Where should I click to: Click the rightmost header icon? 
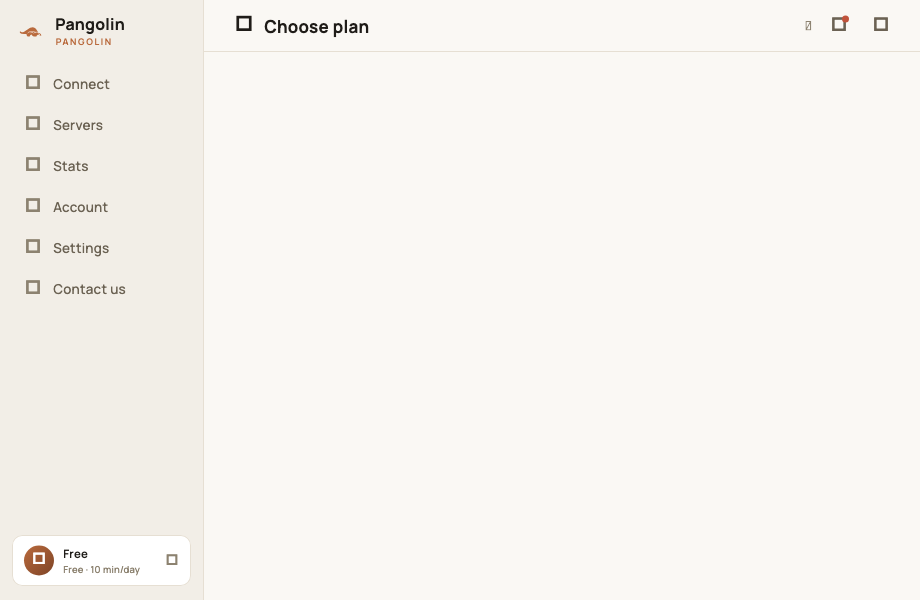(x=881, y=24)
